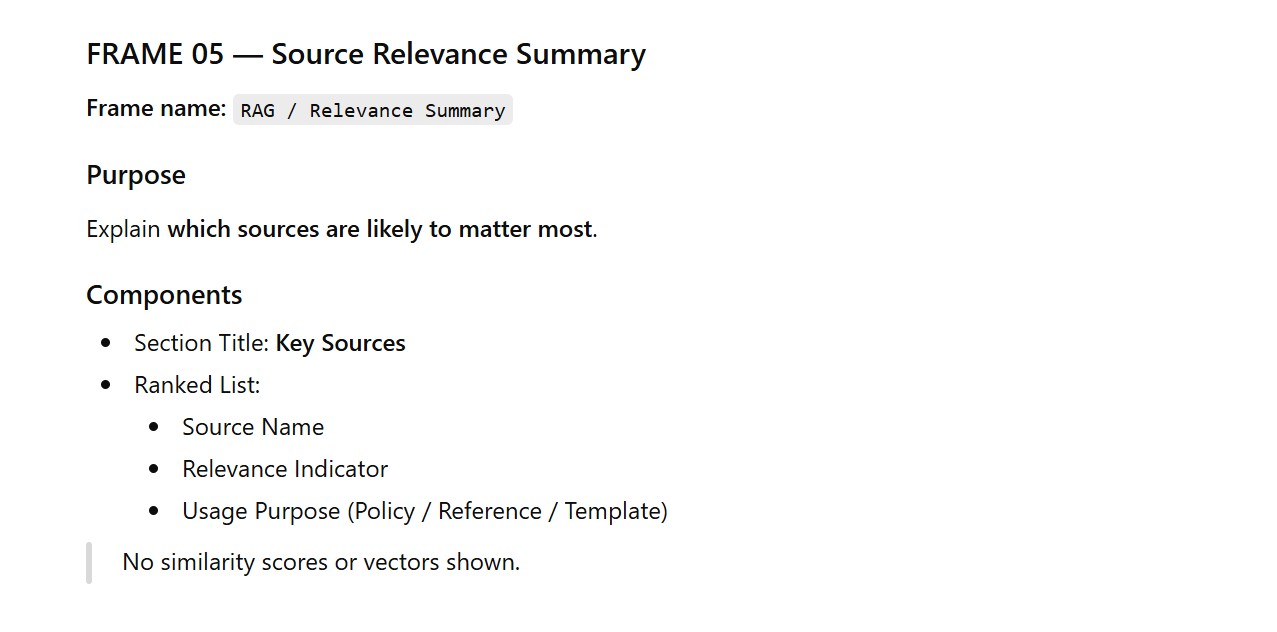Click the "Relevance Indicator" sub-item
The width and height of the screenshot is (1277, 632).
(285, 469)
